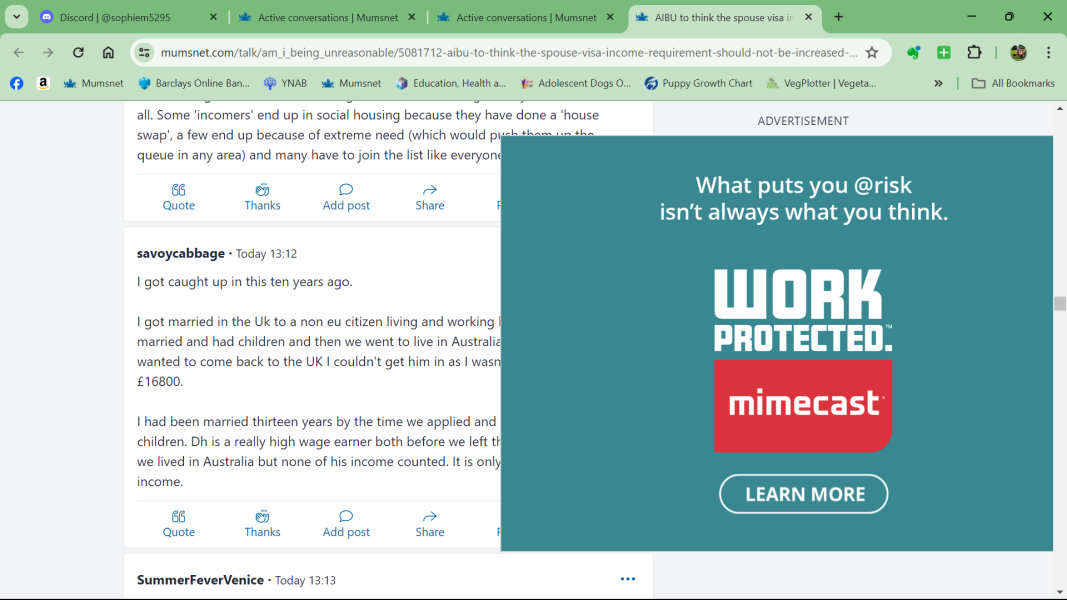Image resolution: width=1067 pixels, height=600 pixels.
Task: Click the Chrome profile avatar
Action: coord(1018,52)
